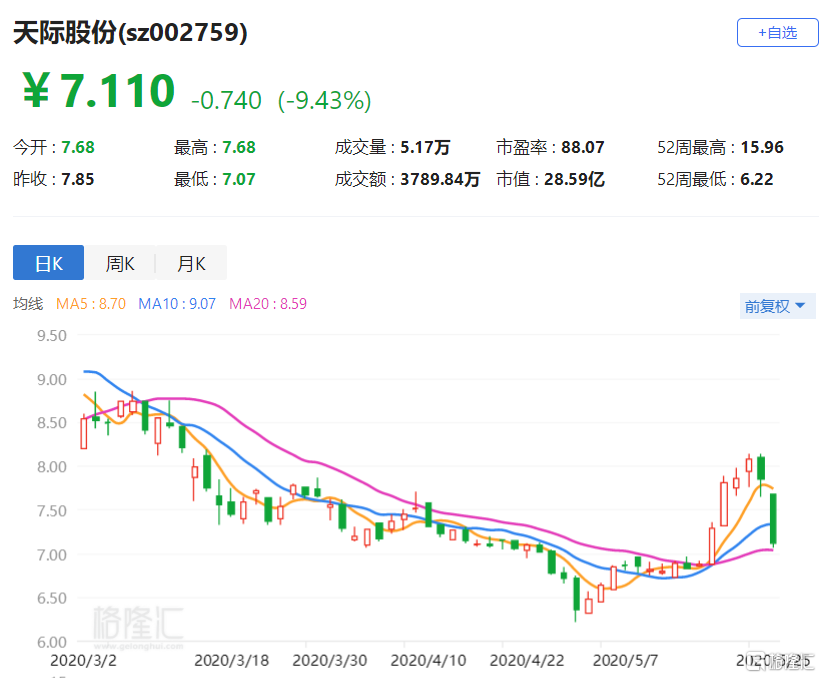Click the 2020/5/7 date axis label

point(625,661)
